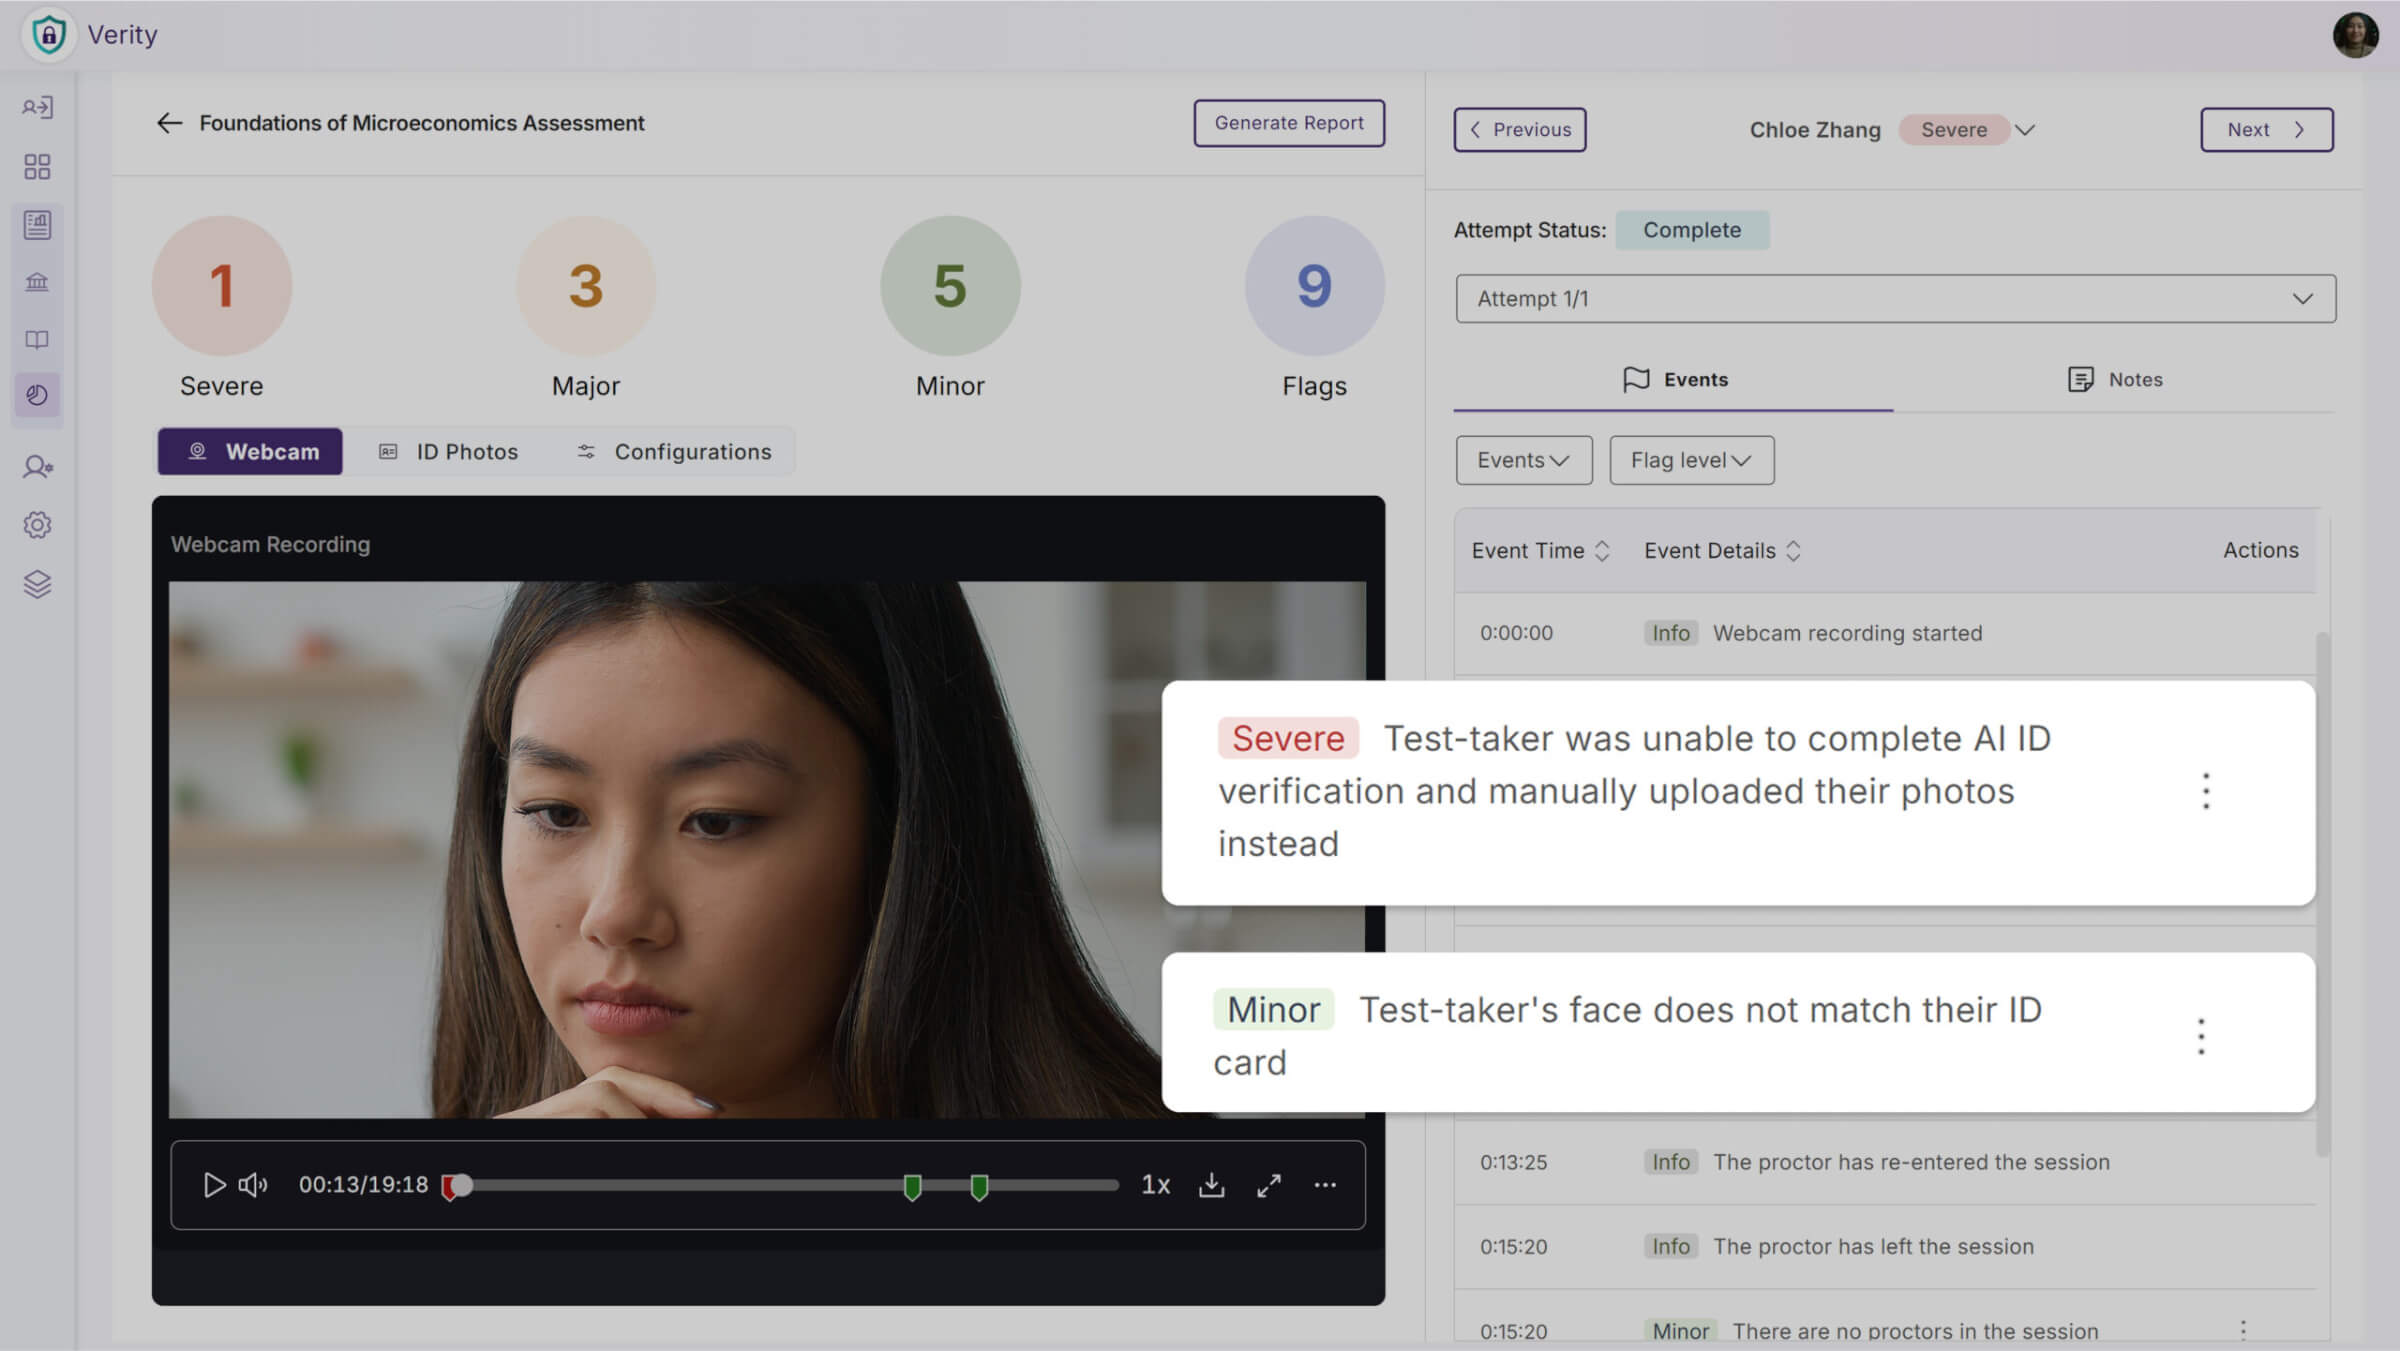Open actions menu for Severe event
Image resolution: width=2400 pixels, height=1351 pixels.
pyautogui.click(x=2206, y=791)
